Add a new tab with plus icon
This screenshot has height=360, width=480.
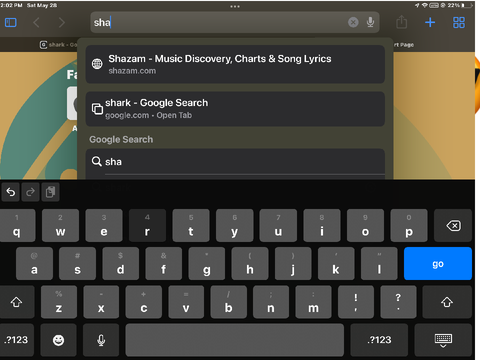tap(430, 22)
